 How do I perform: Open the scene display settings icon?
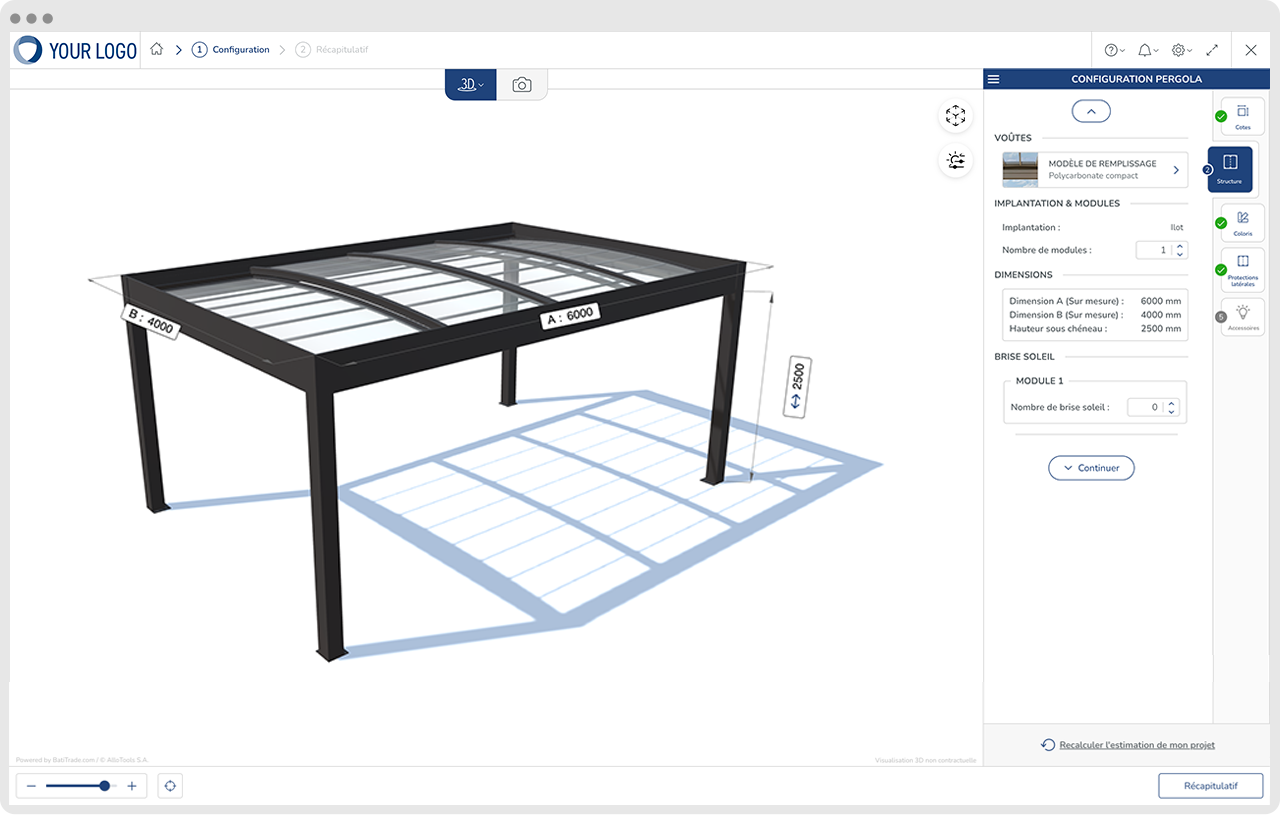coord(955,160)
